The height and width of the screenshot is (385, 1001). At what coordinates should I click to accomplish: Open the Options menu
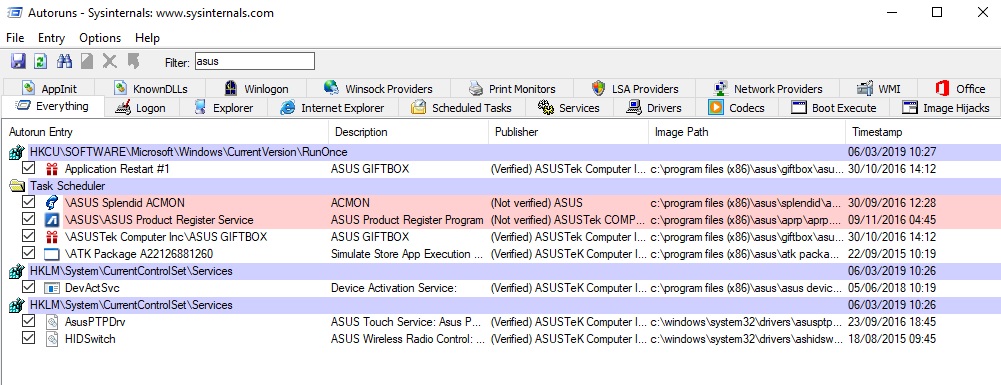[x=100, y=38]
